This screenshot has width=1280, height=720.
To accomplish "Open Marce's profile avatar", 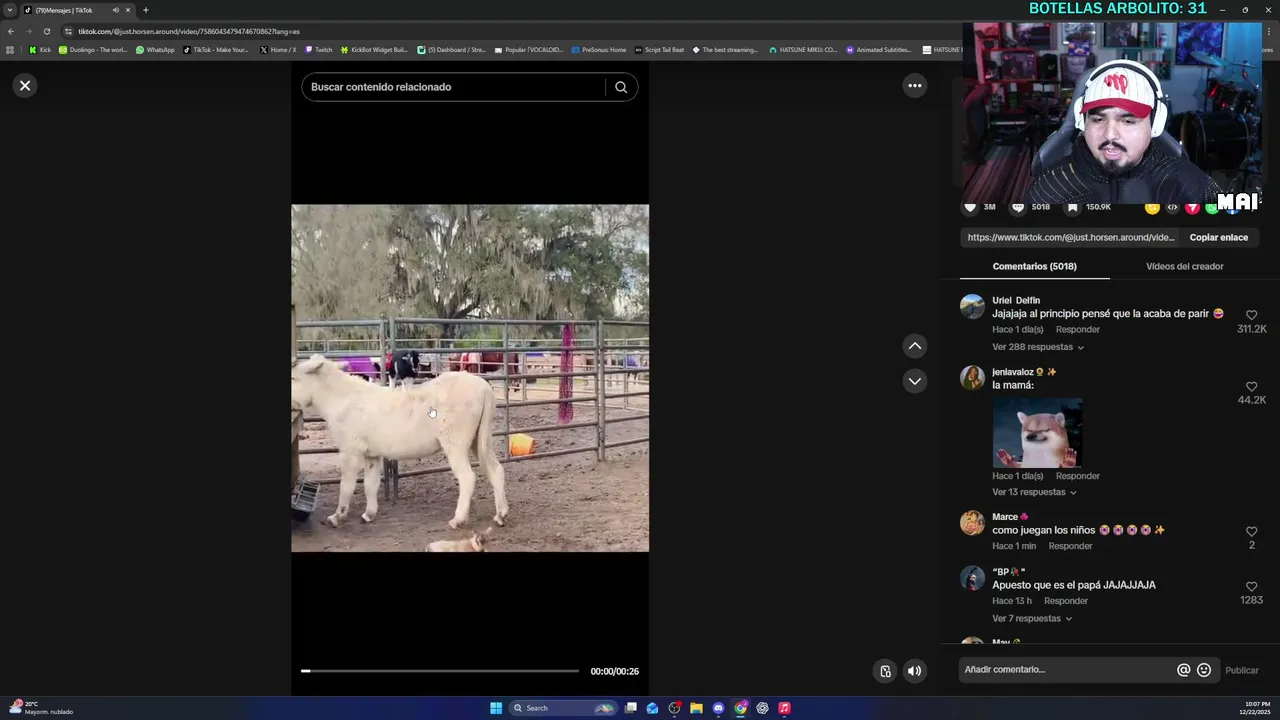I will [972, 523].
